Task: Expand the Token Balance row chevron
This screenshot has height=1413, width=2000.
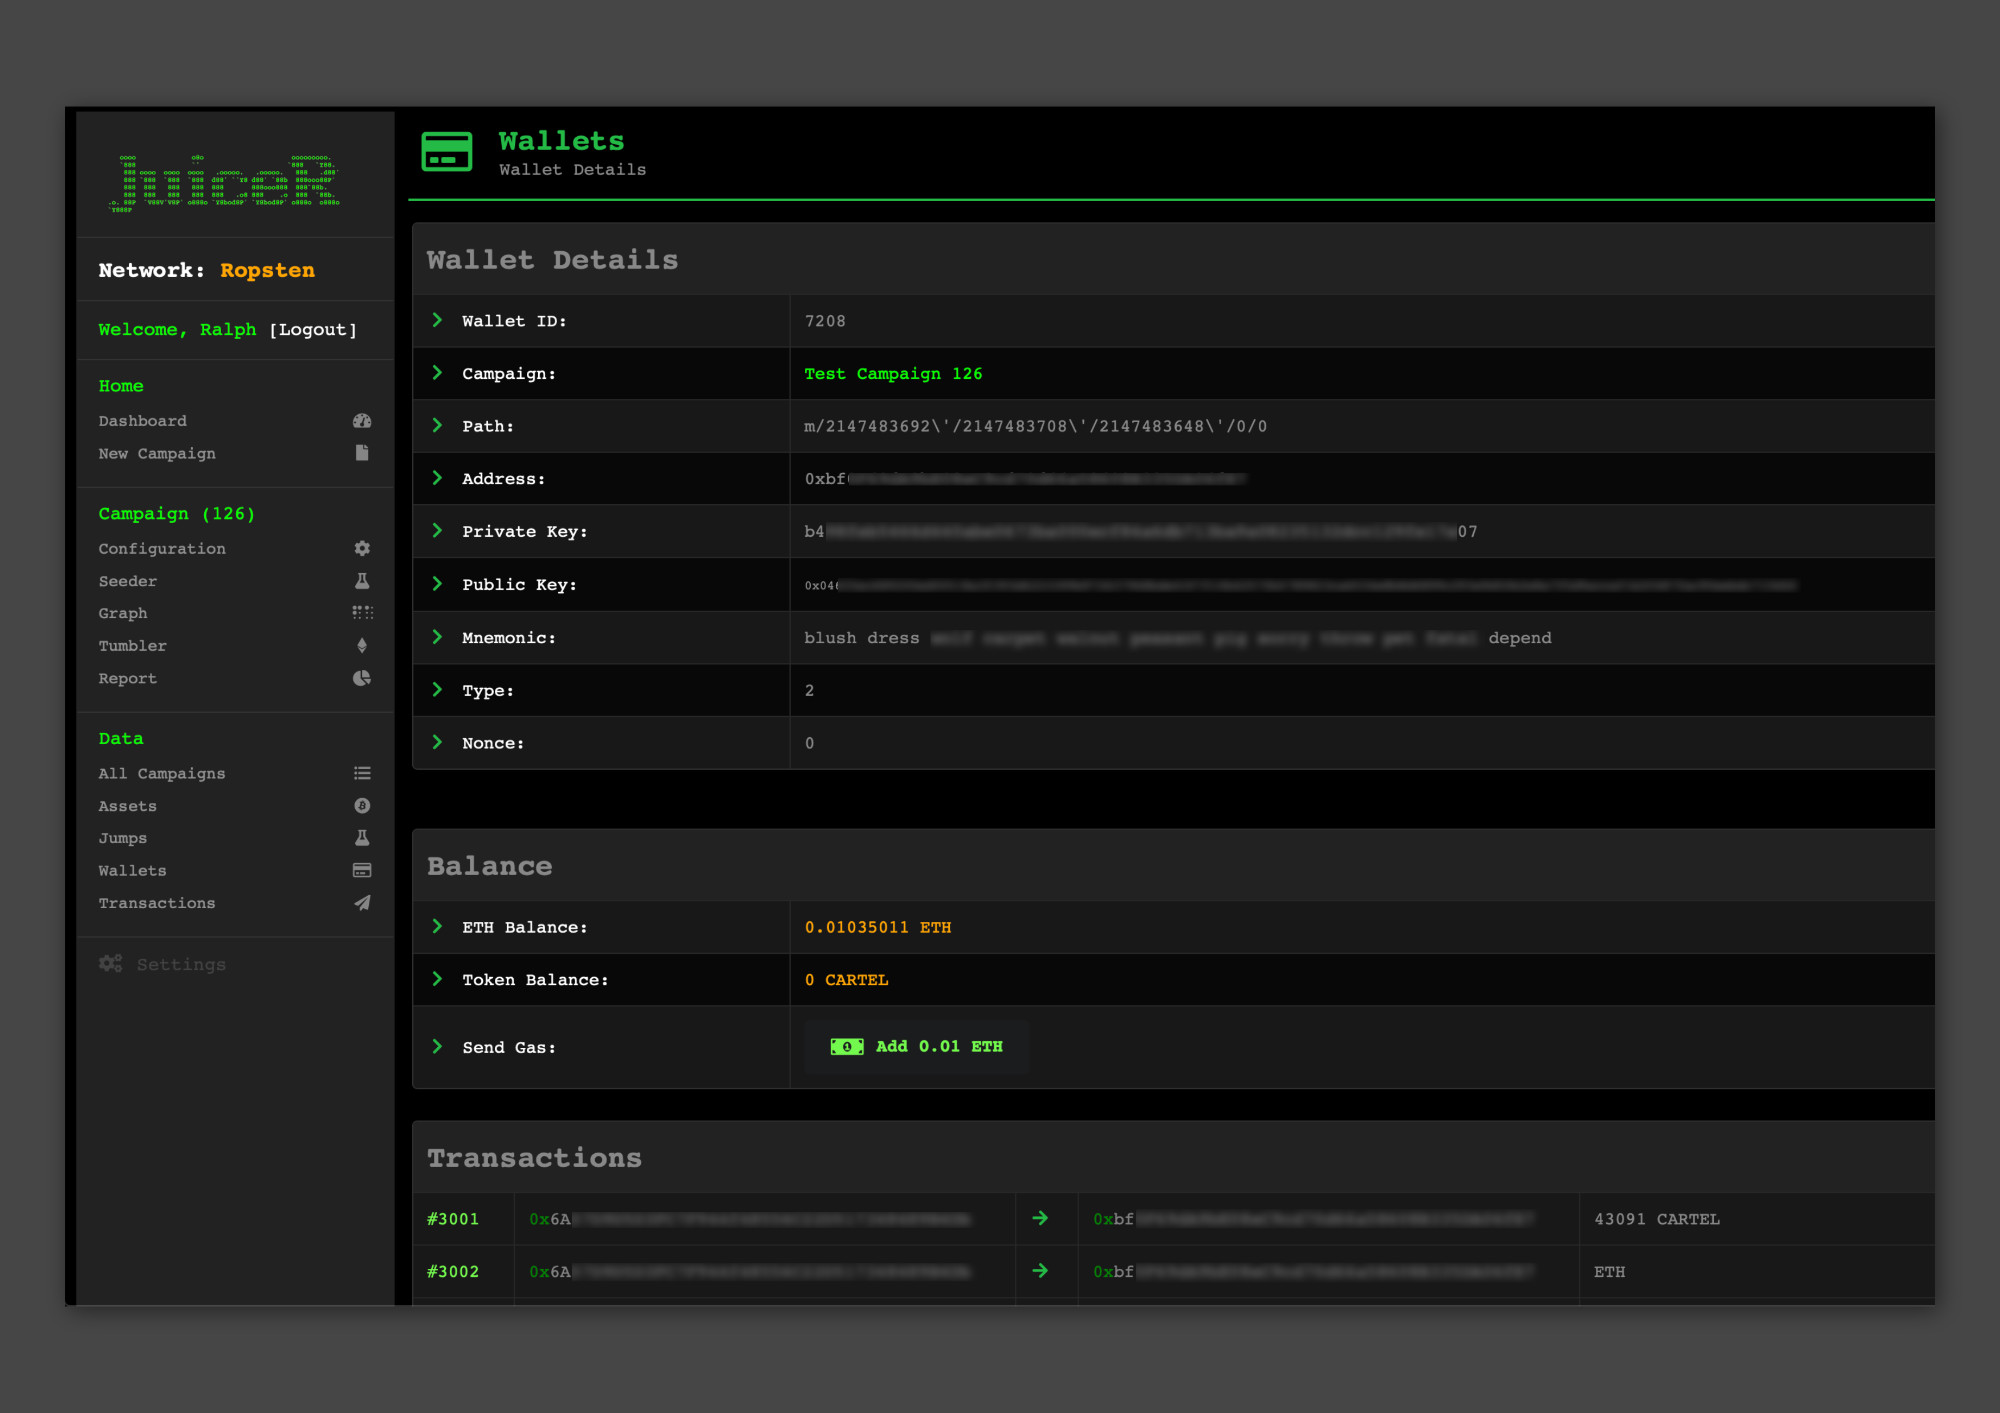Action: 437,979
